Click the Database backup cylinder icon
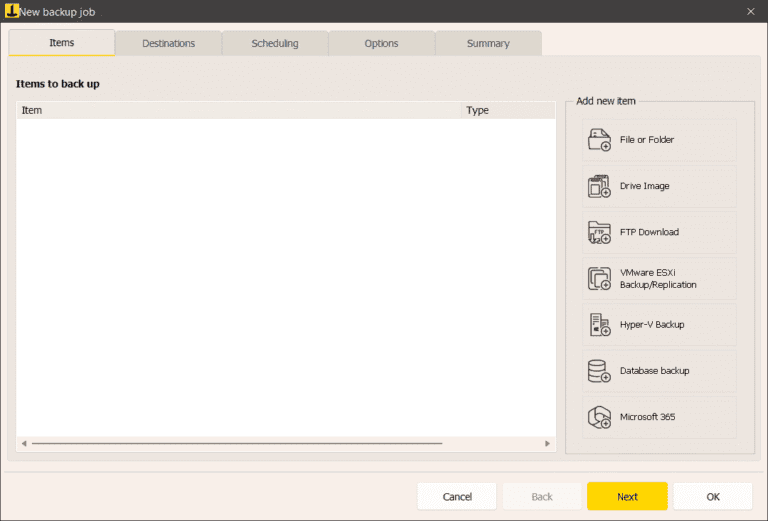Screen dimensions: 768x521 tap(599, 371)
